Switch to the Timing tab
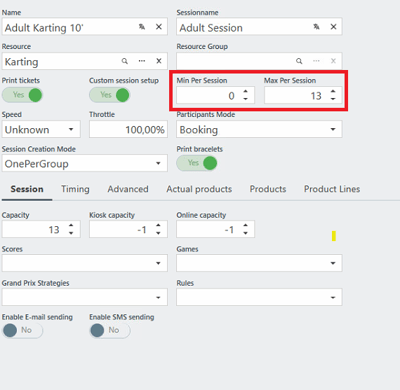 tap(75, 189)
